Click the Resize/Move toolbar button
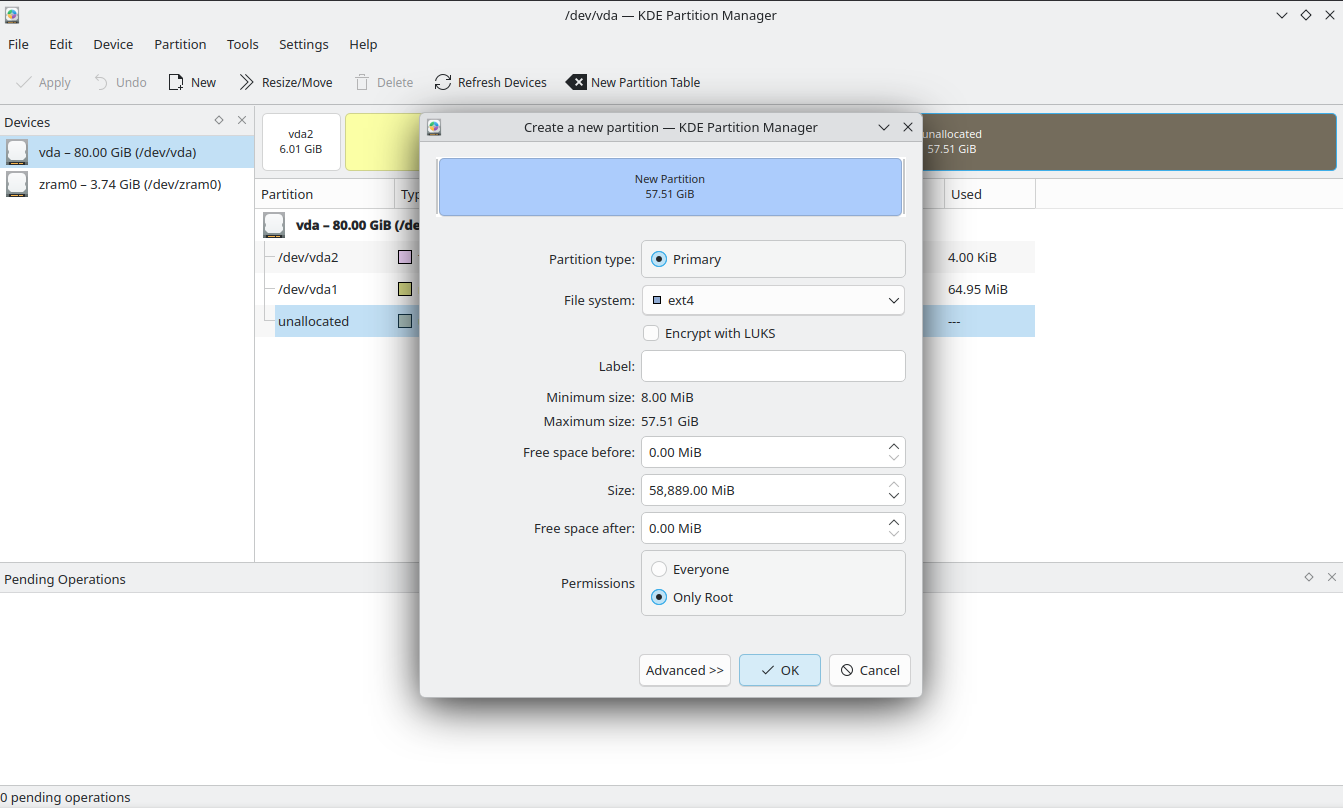This screenshot has width=1343, height=808. (x=286, y=82)
